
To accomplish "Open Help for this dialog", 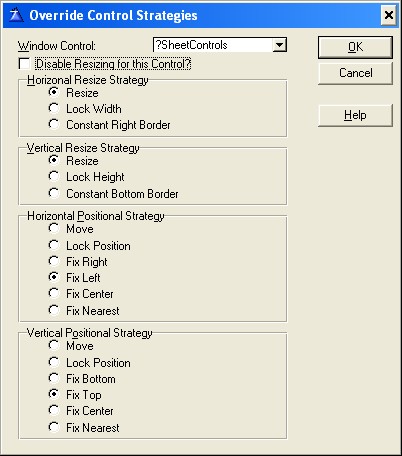I will tap(355, 115).
